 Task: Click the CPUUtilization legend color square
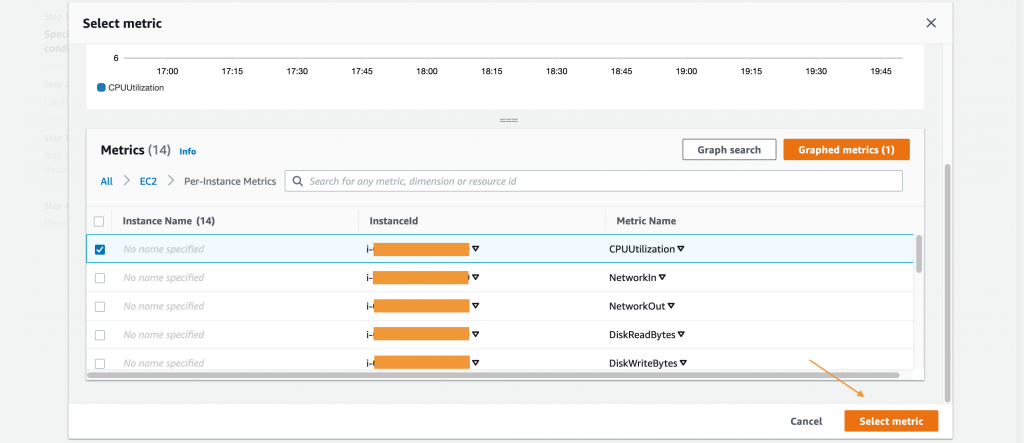pos(101,88)
